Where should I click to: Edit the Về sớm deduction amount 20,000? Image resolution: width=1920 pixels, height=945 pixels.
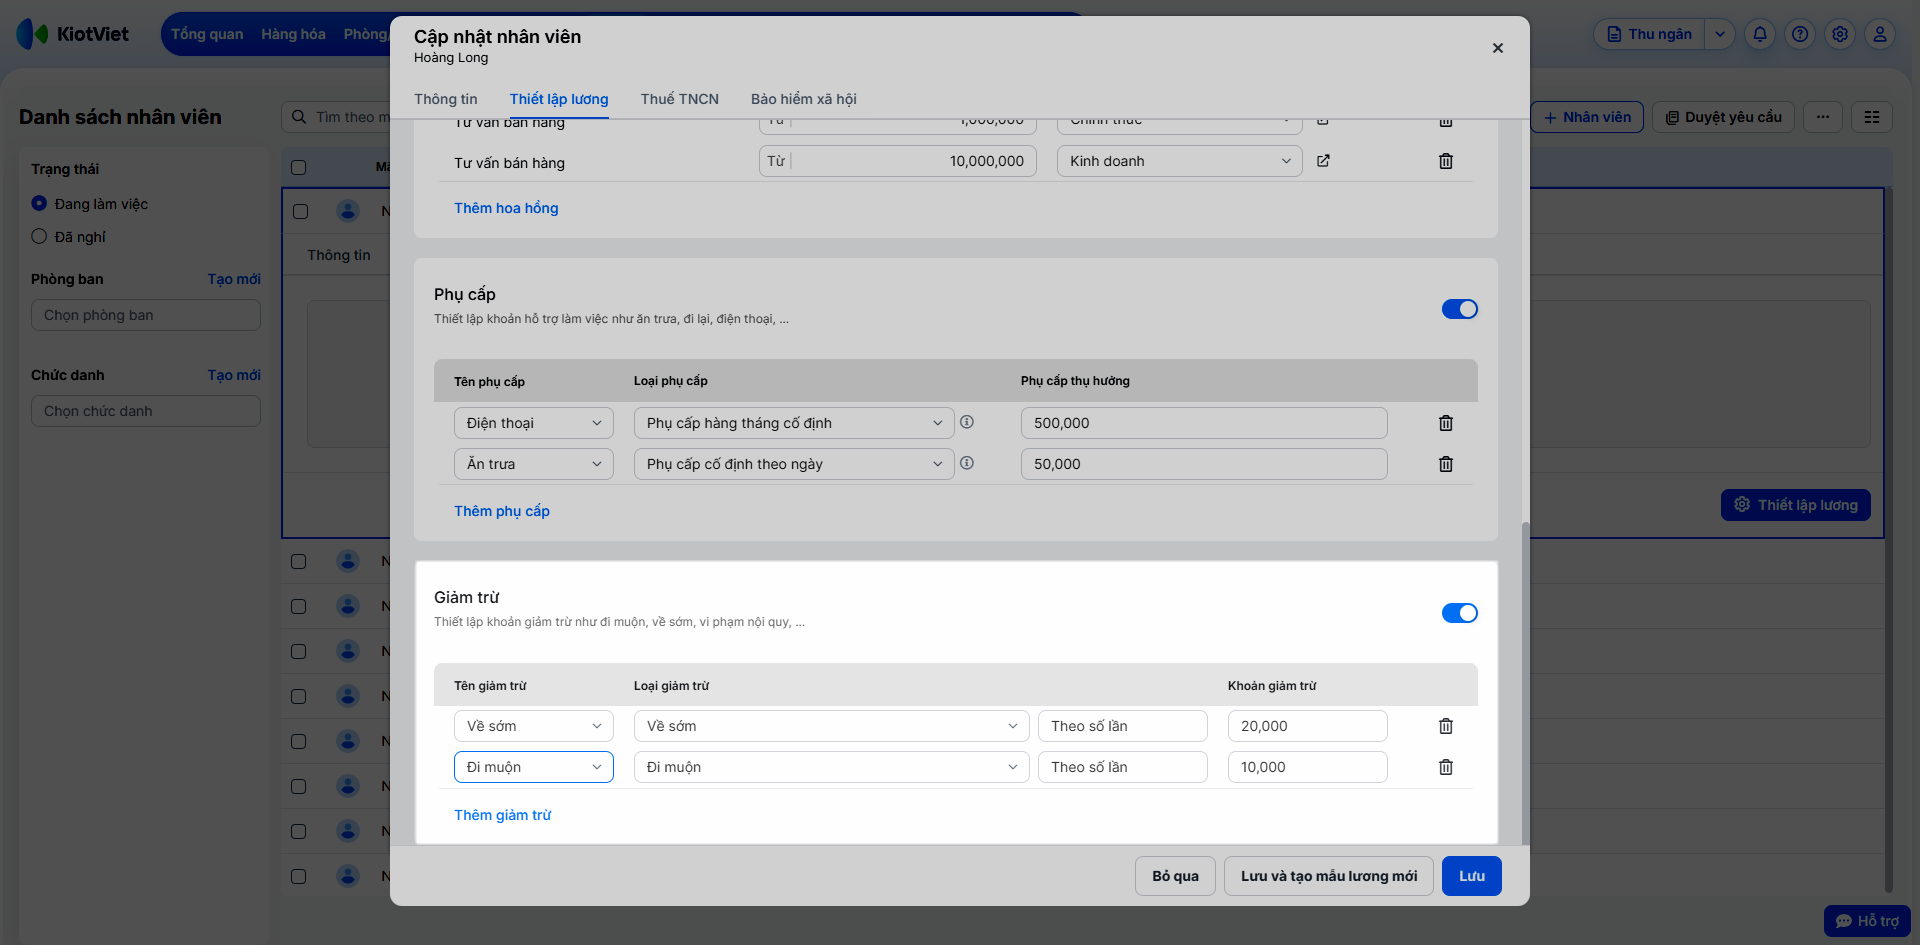click(x=1308, y=726)
